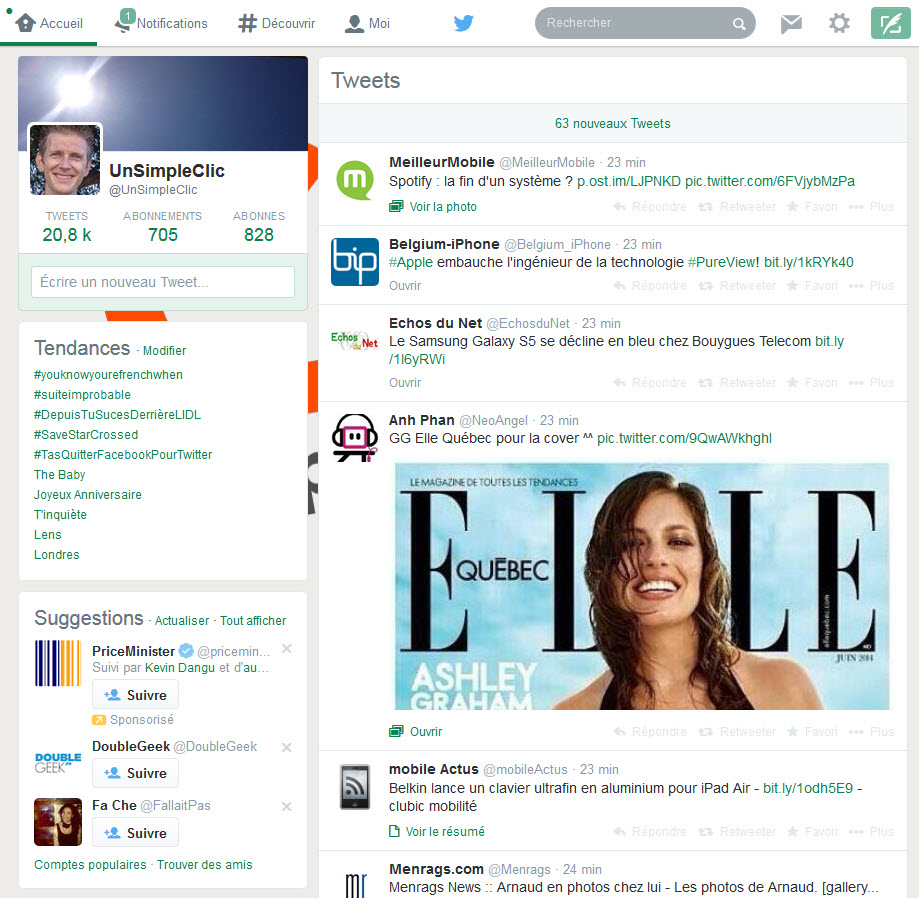Click Fa Che profile photo
Screen dimensions: 919x898
point(57,822)
